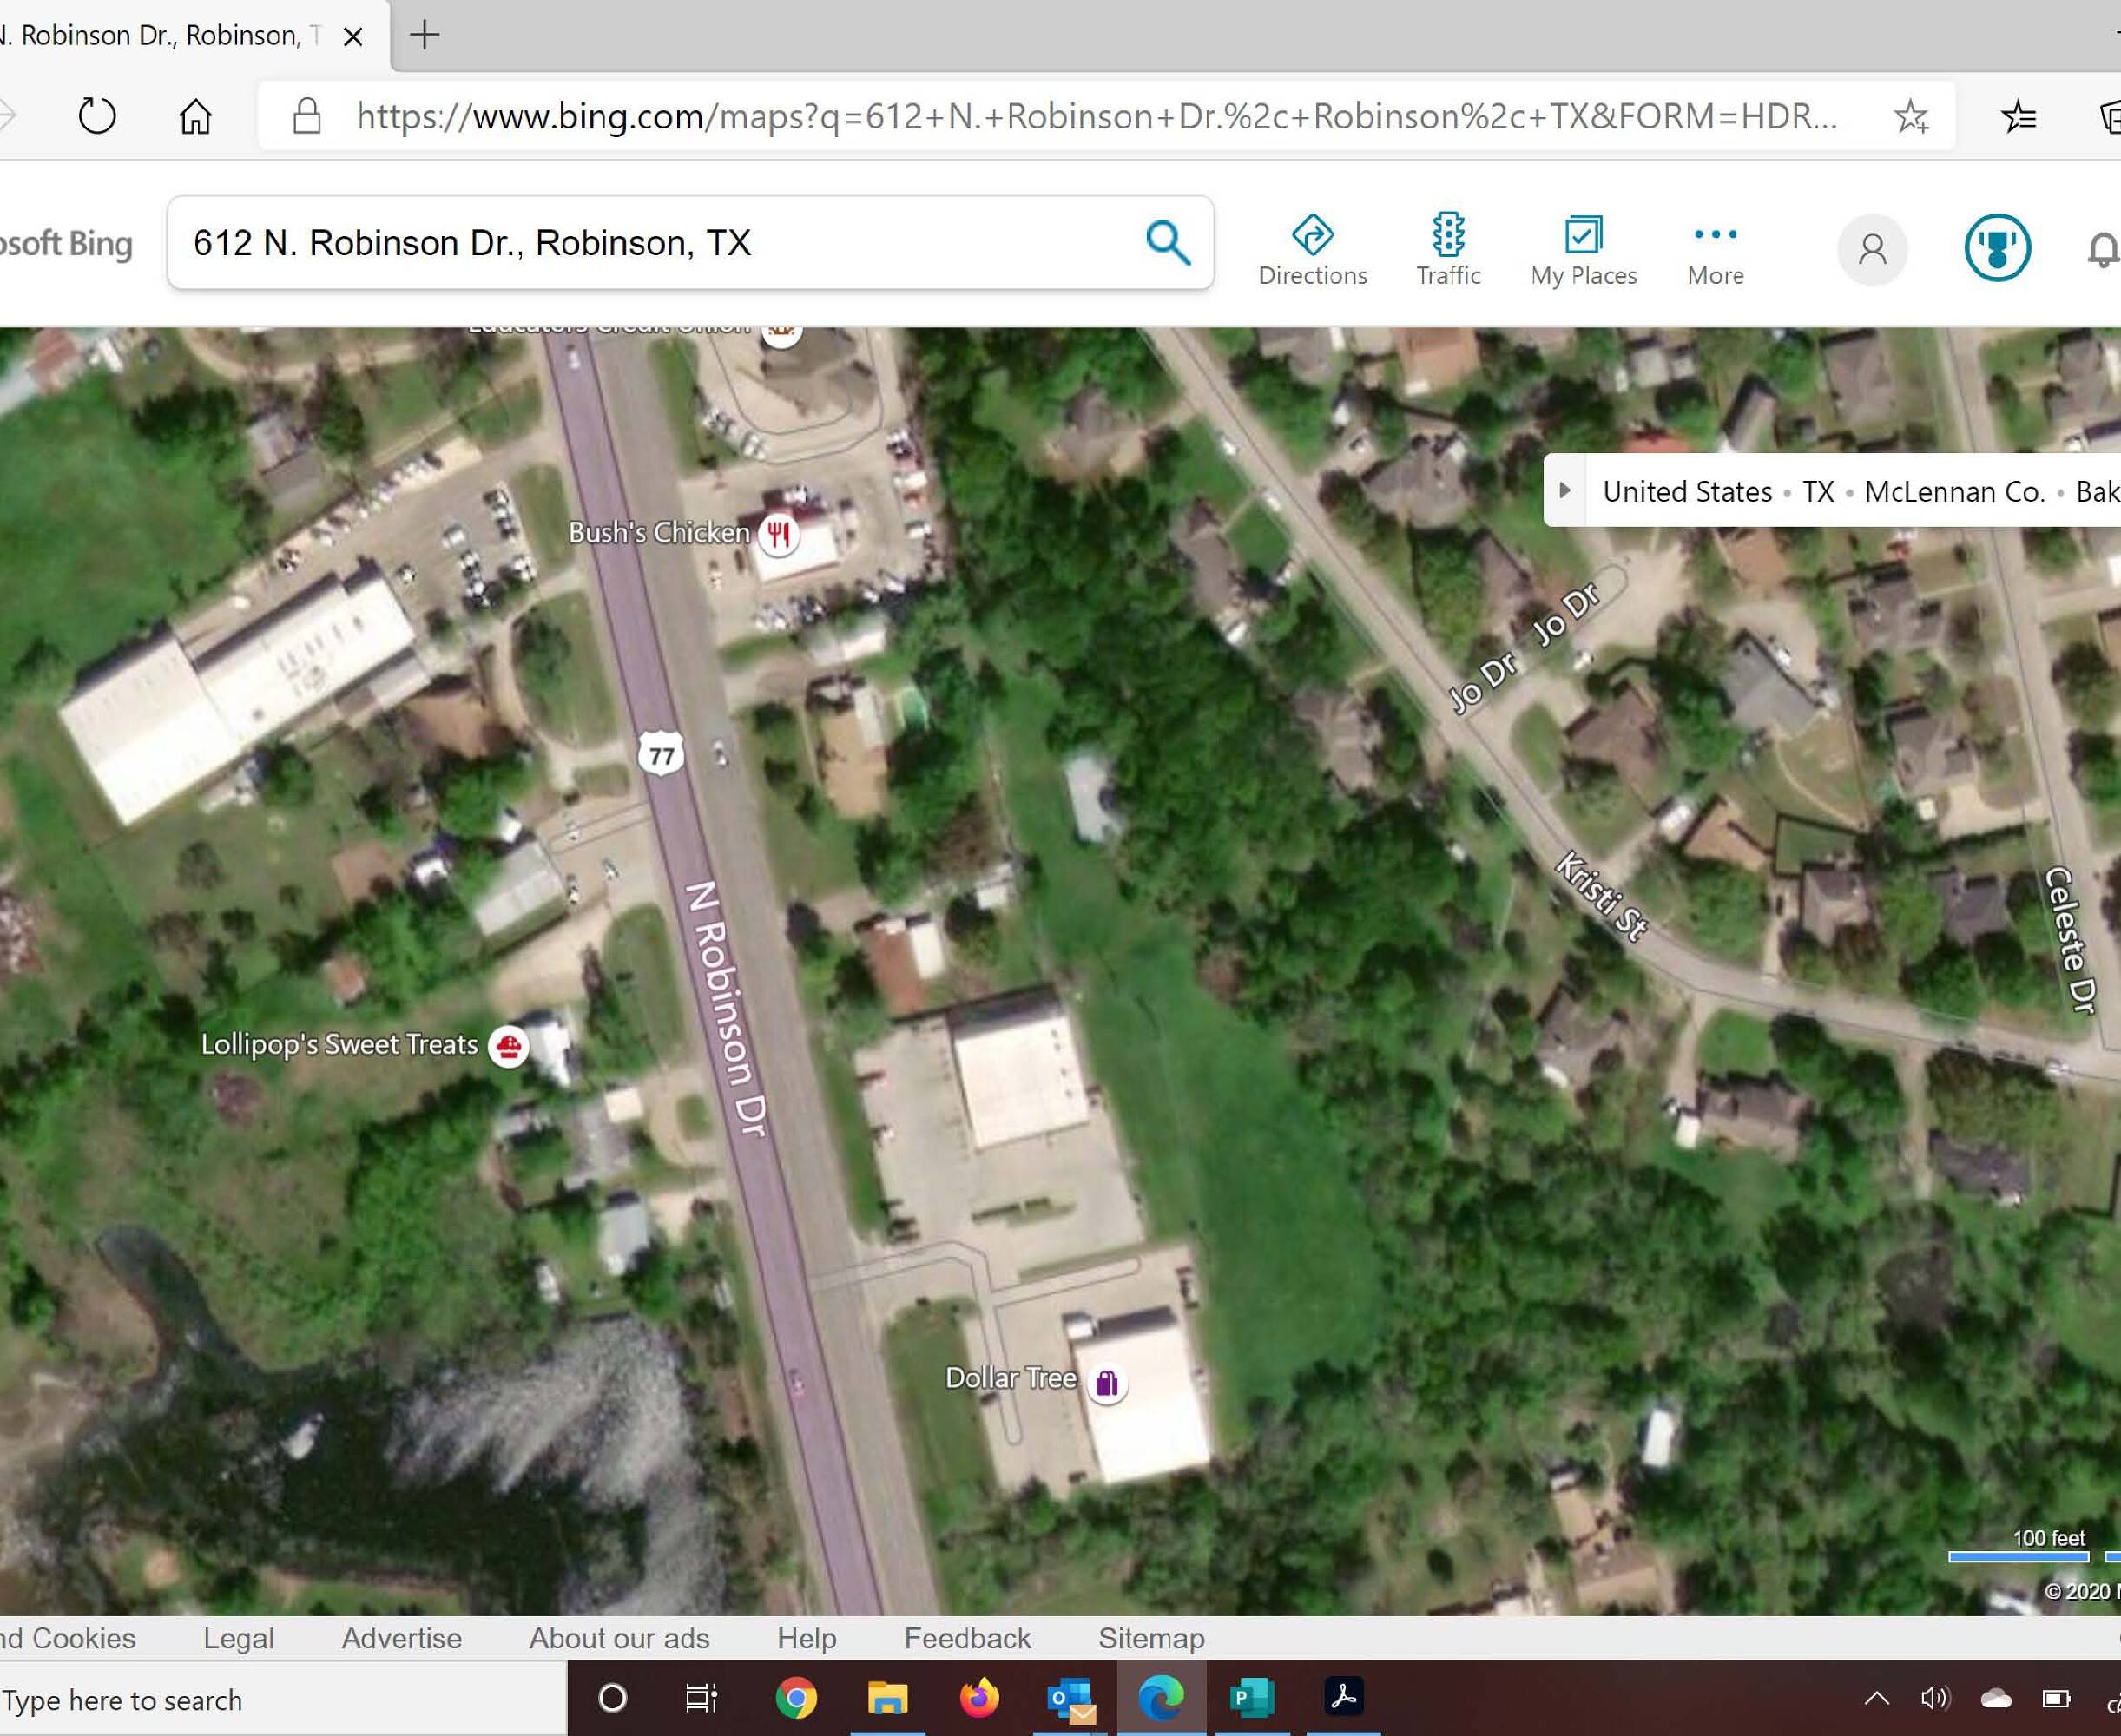Open a new browser tab
Screen dimensions: 2121x1736
(x=425, y=35)
